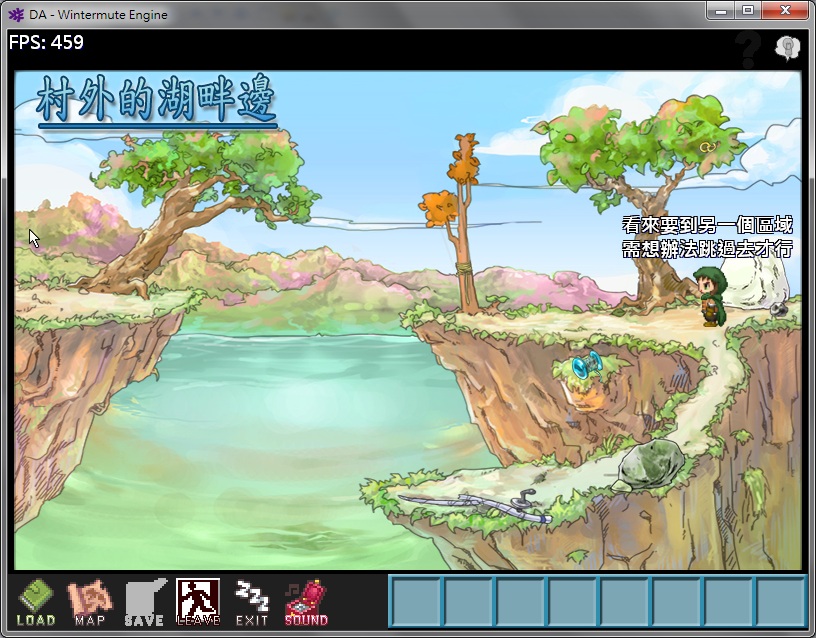Select the LEAVE exit-door icon

click(x=198, y=602)
